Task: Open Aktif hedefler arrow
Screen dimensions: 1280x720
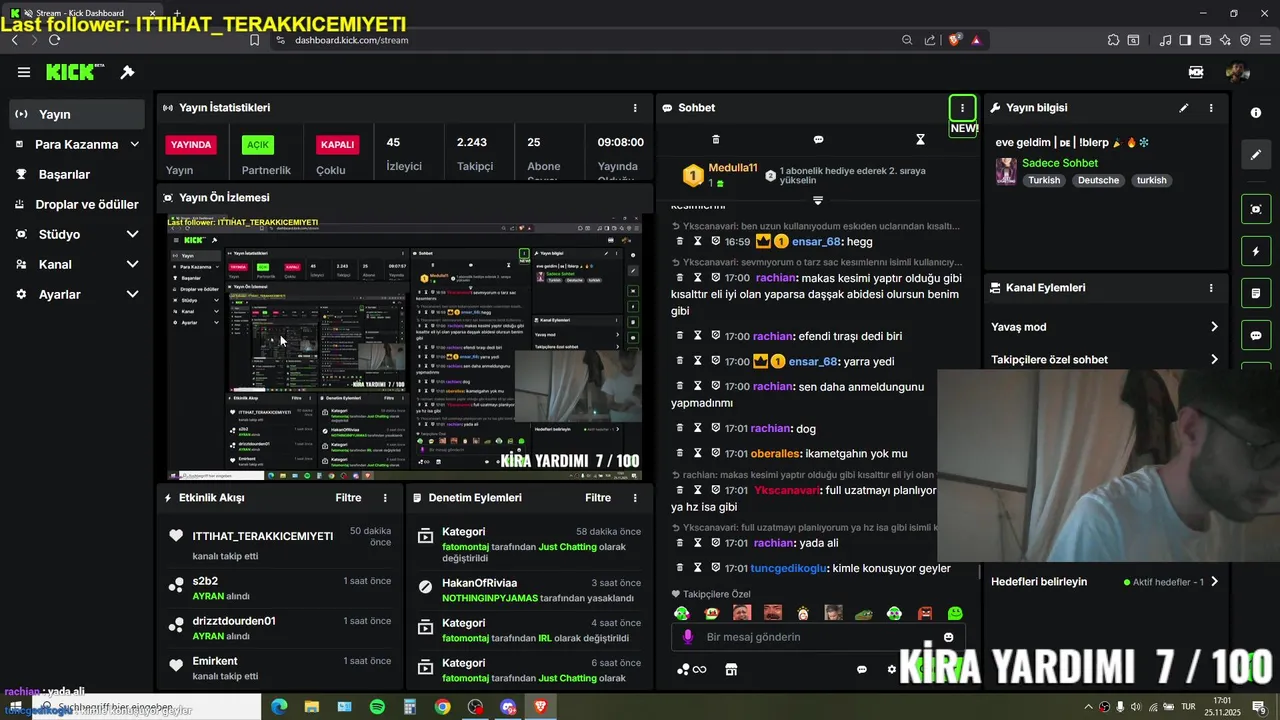Action: (1214, 581)
